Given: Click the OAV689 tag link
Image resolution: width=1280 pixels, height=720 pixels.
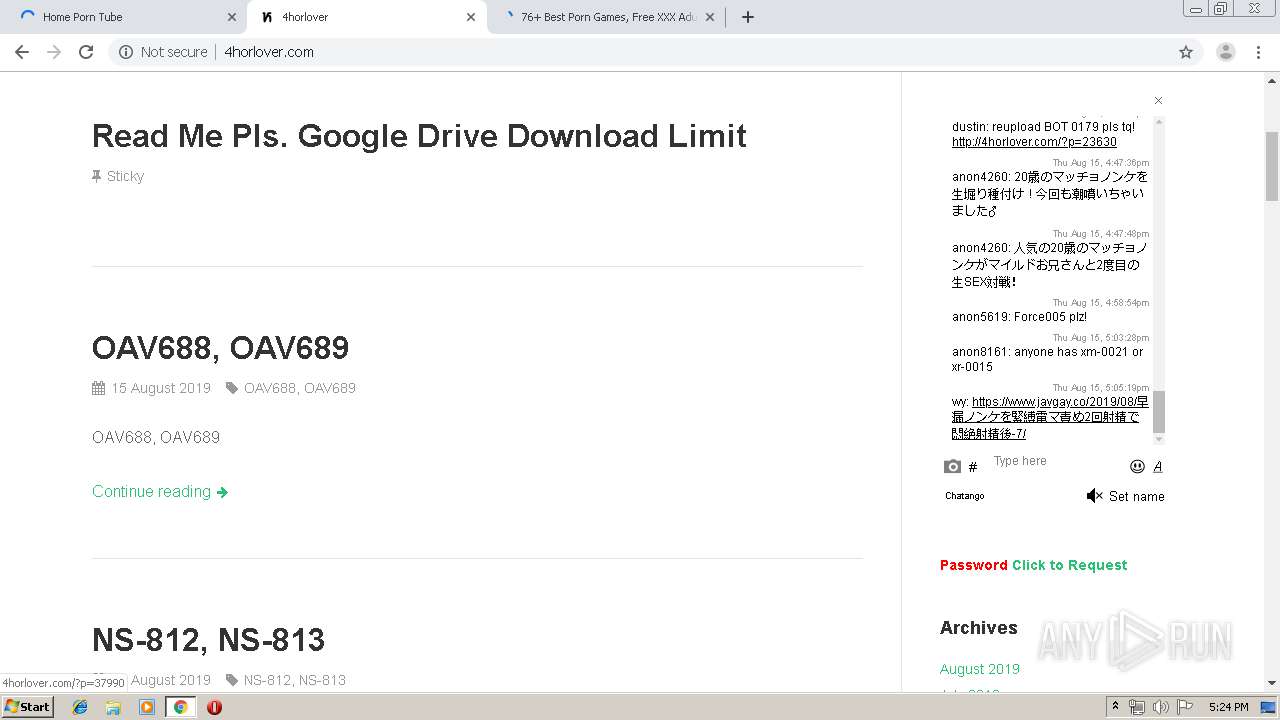Looking at the screenshot, I should point(330,388).
